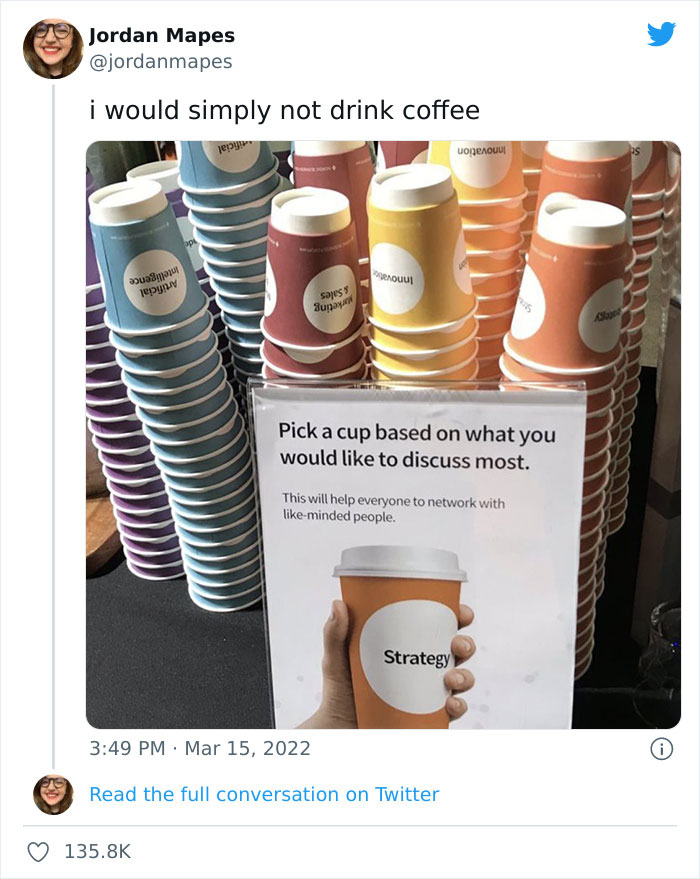
Task: Open the Jordan Mapes display name
Action: click(x=162, y=35)
